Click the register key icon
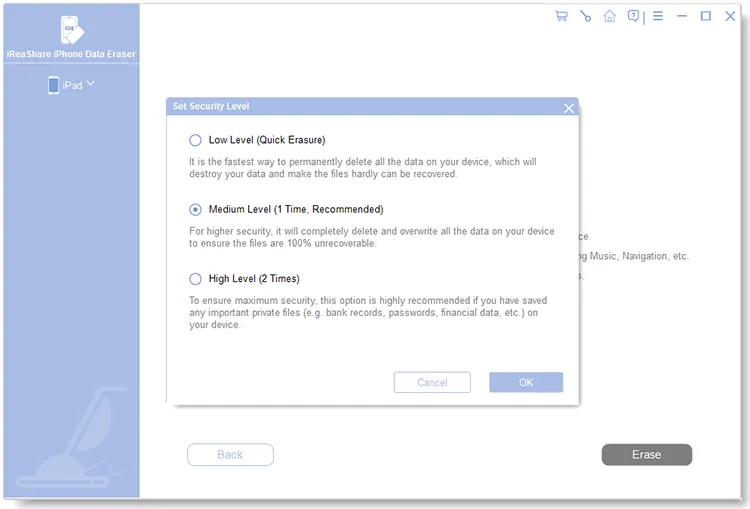This screenshot has width=750, height=509. (585, 16)
